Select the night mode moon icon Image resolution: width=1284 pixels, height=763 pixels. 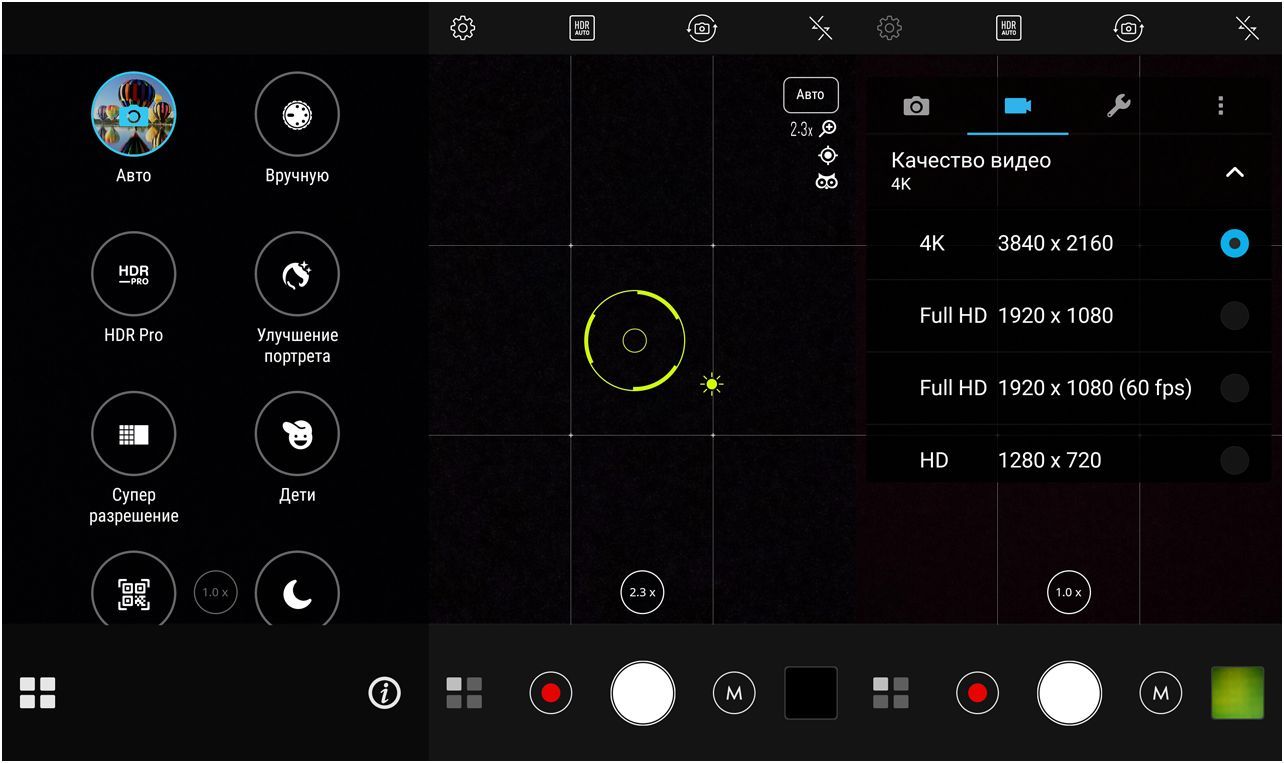297,594
